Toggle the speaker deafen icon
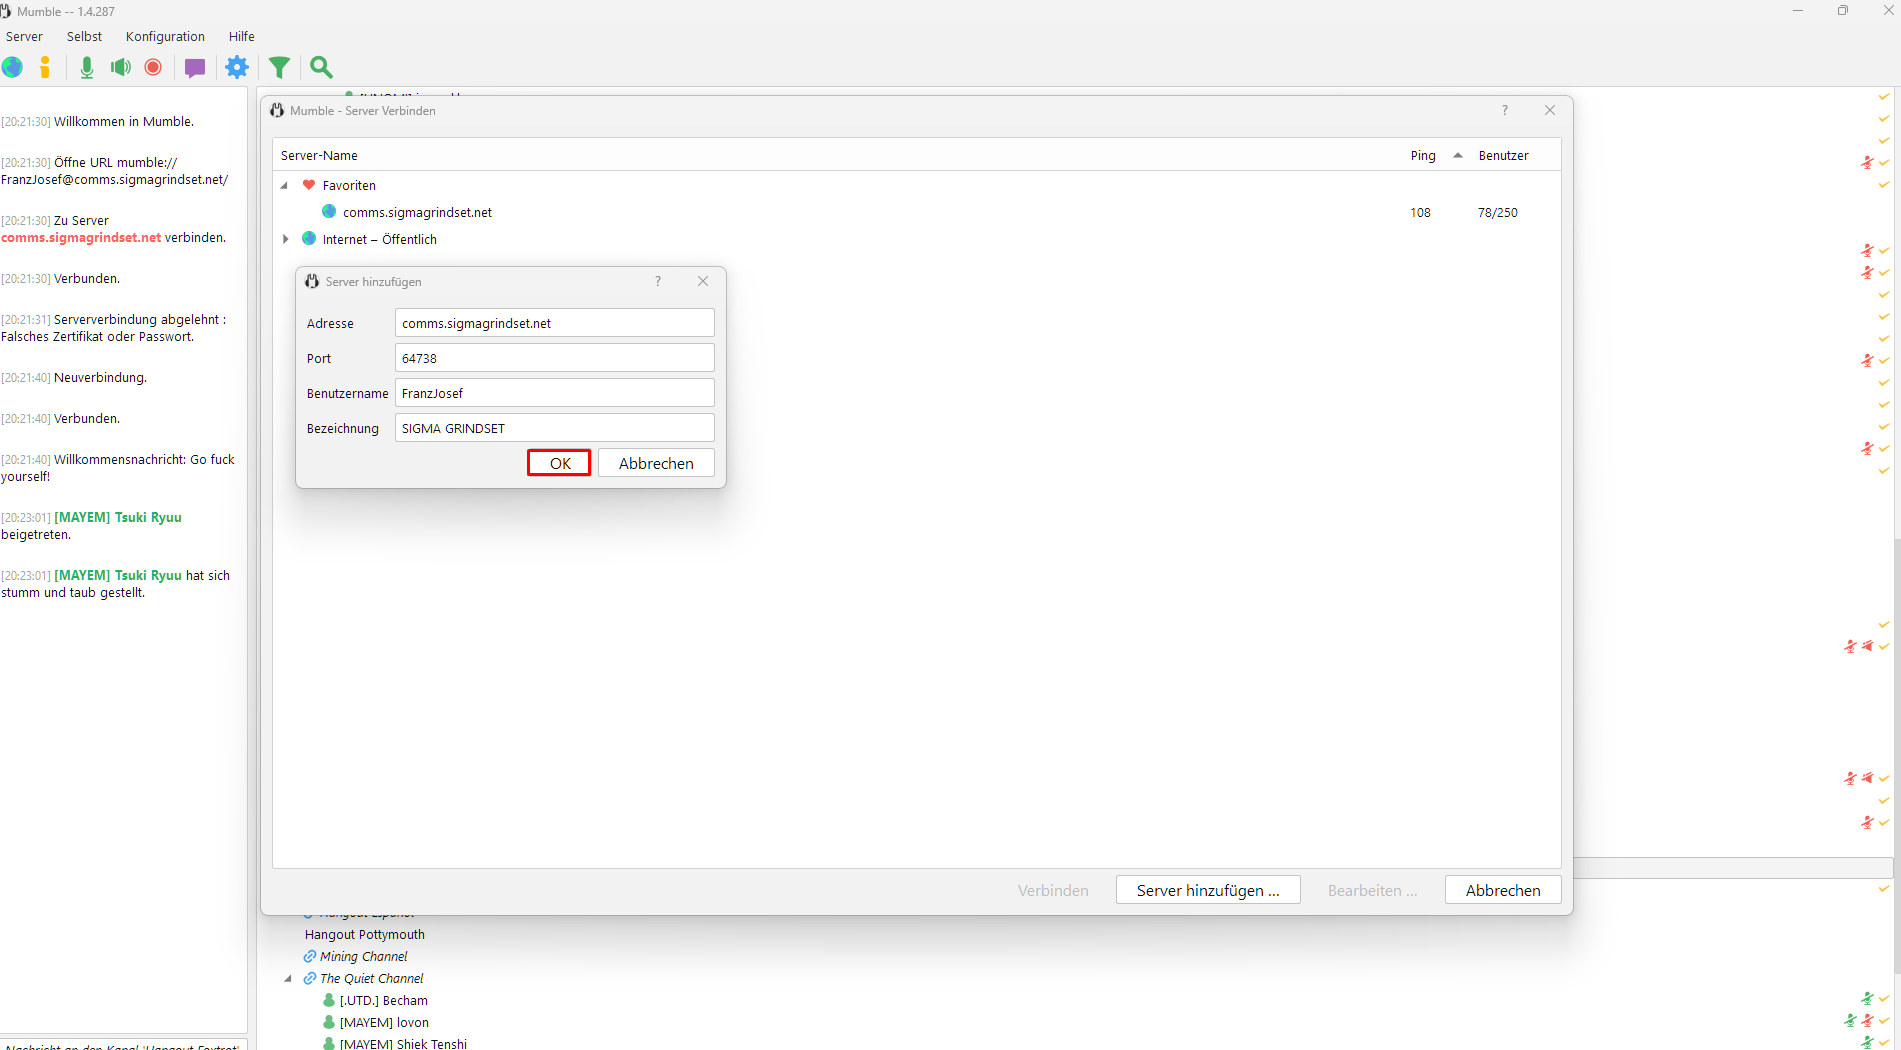This screenshot has height=1050, width=1901. point(121,67)
